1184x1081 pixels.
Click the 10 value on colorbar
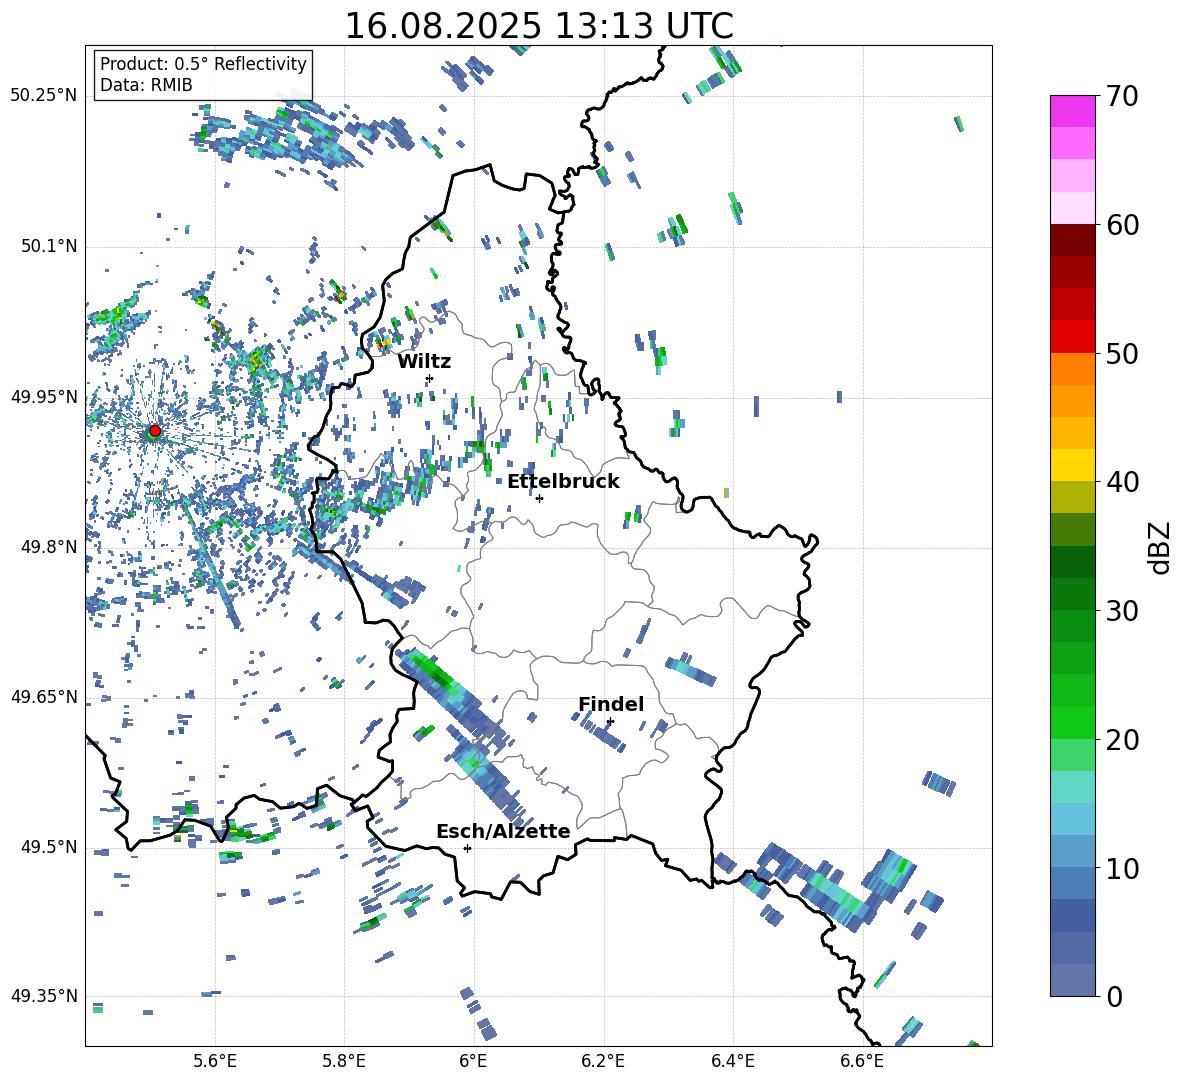click(x=1122, y=868)
